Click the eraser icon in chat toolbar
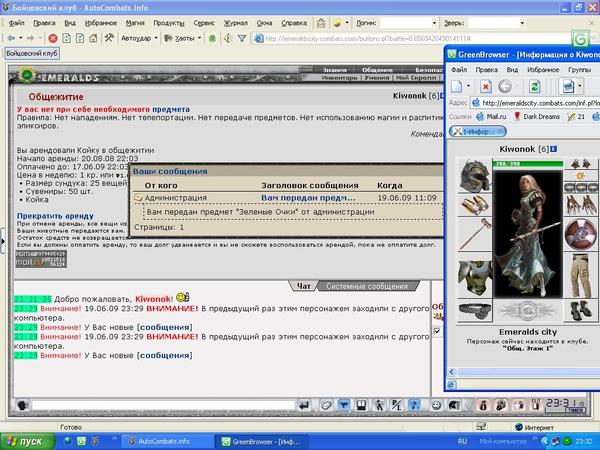The height and width of the screenshot is (450, 600). [x=326, y=405]
